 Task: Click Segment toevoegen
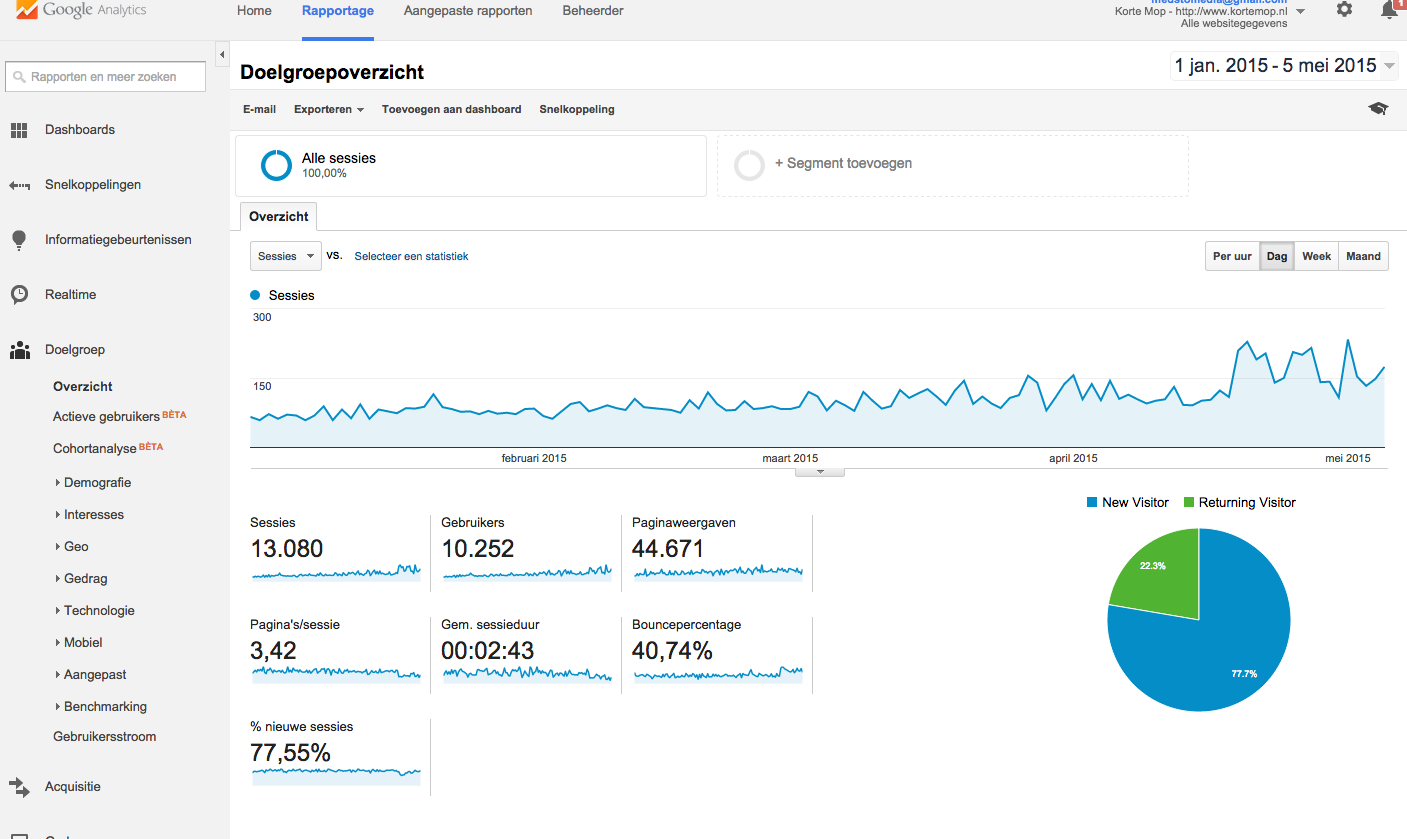[843, 163]
